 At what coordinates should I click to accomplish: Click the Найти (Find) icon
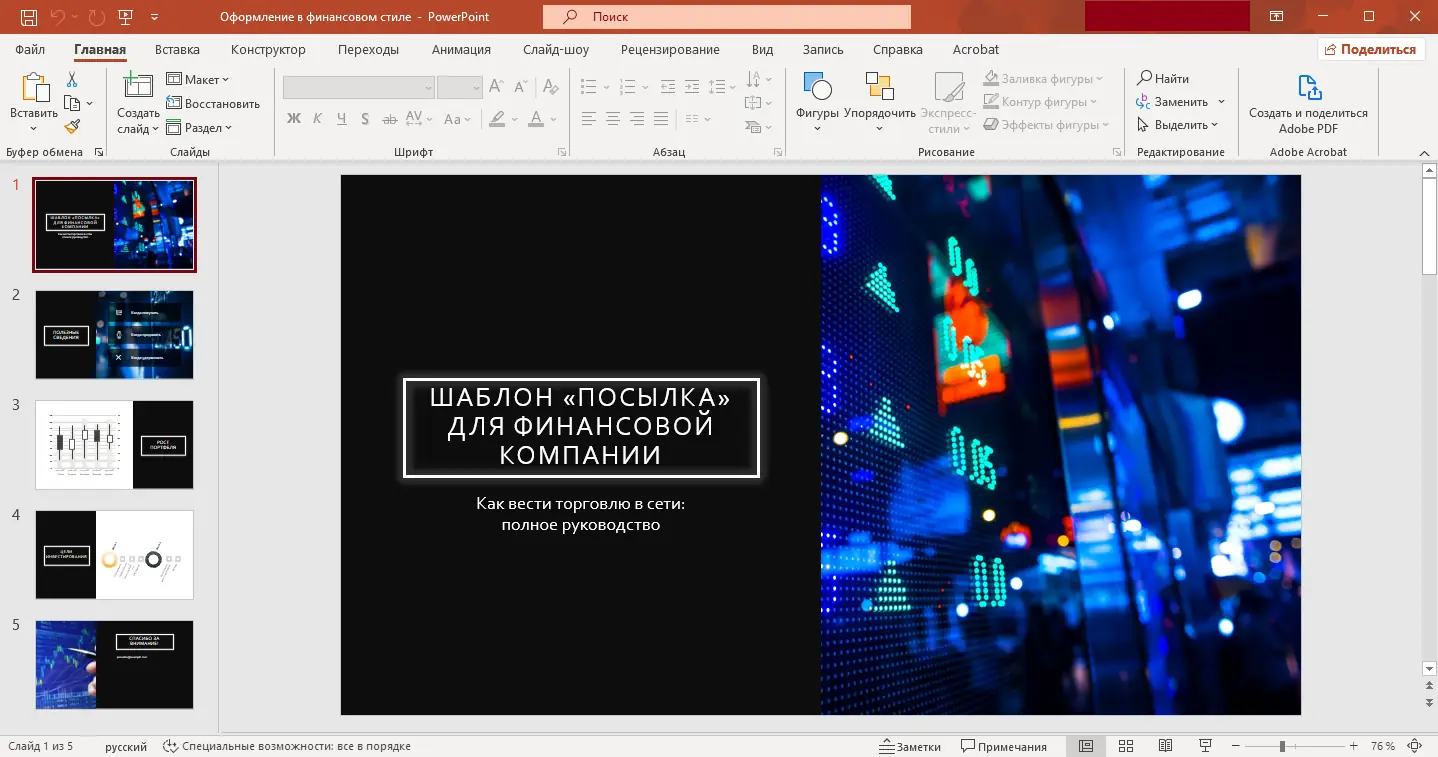tap(1164, 78)
